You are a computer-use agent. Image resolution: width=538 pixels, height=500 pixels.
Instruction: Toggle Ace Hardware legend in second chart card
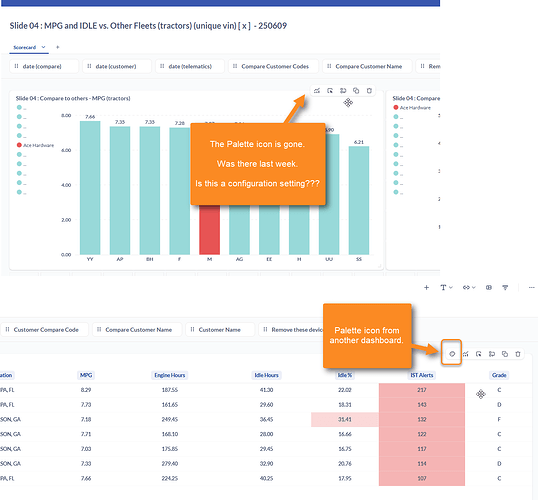tap(412, 107)
